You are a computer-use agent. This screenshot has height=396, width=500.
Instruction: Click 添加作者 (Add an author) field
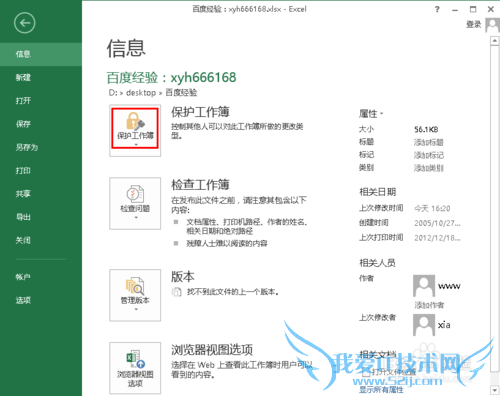tap(429, 305)
